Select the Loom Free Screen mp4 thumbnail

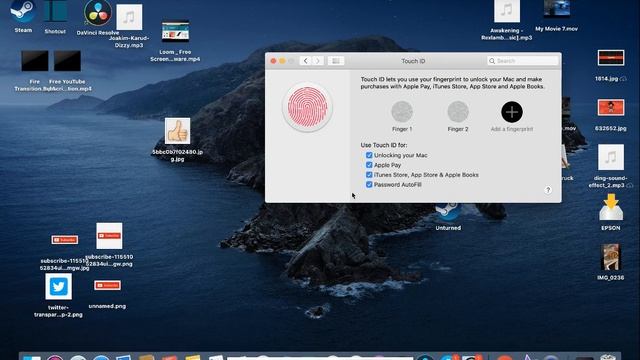(x=175, y=31)
